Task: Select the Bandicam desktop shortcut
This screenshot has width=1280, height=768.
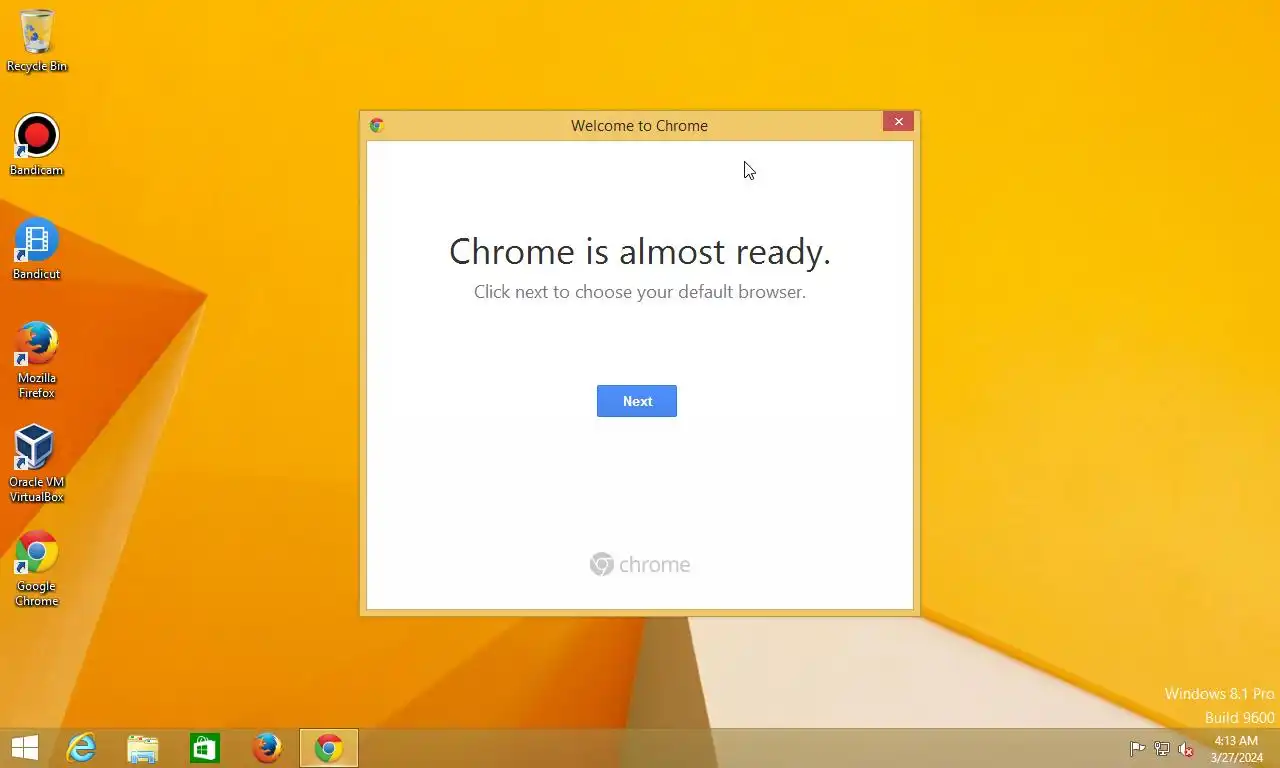Action: coord(37,145)
